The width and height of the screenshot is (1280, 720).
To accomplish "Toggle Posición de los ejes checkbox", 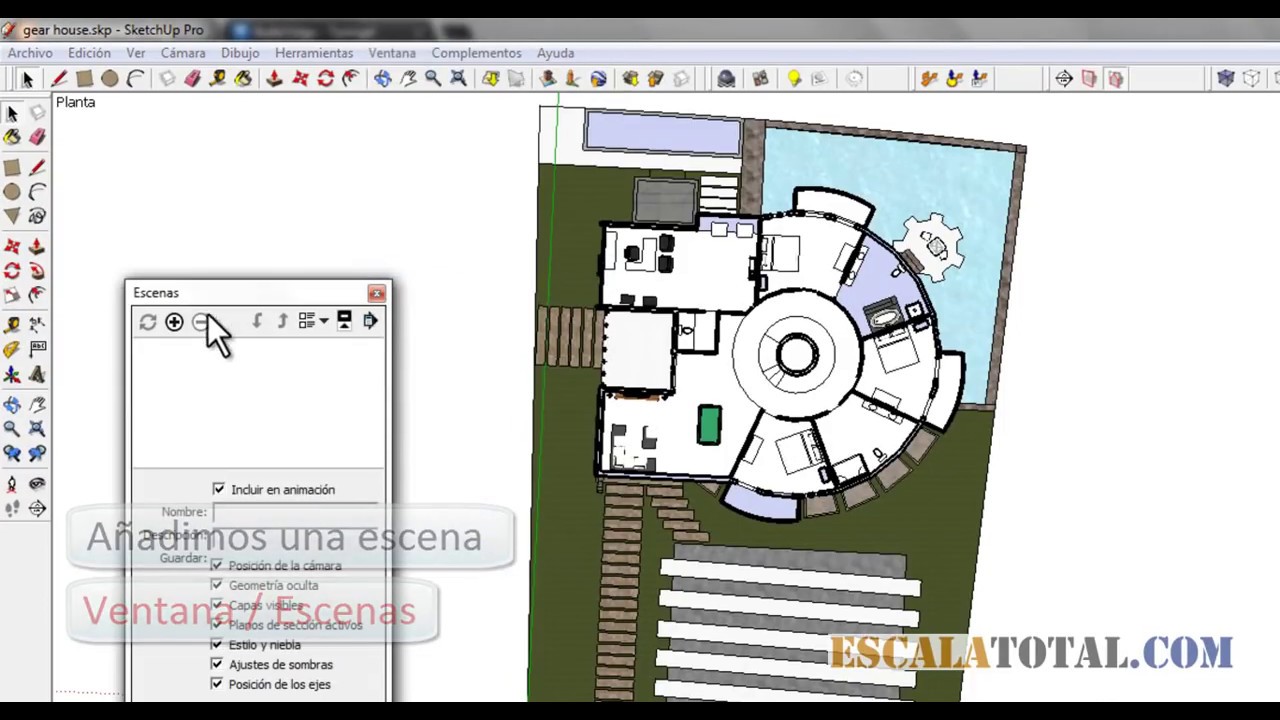I will coord(217,684).
